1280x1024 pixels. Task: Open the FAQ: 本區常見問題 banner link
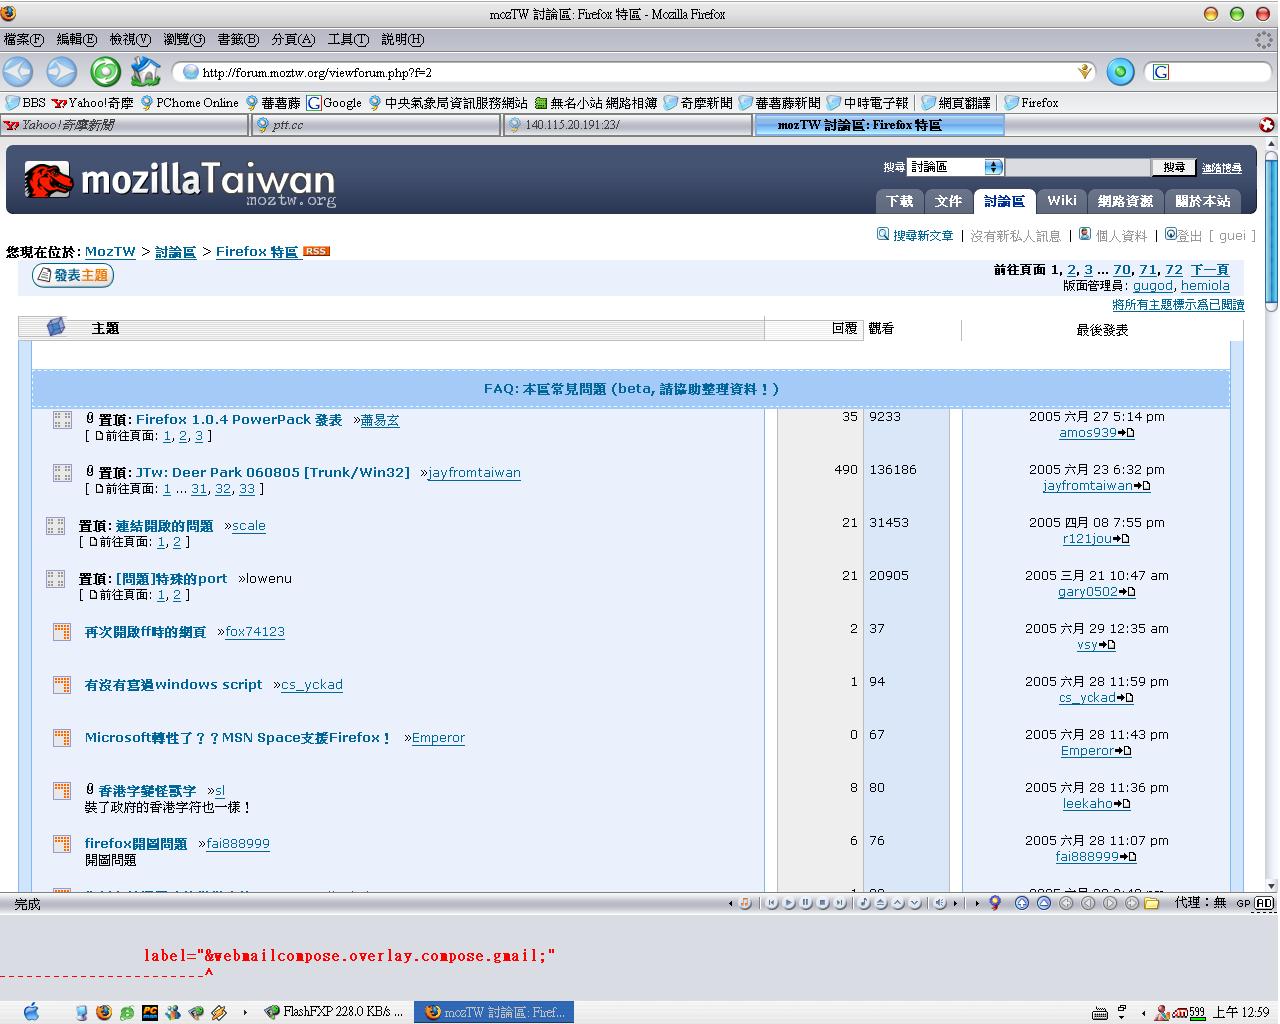coord(631,389)
